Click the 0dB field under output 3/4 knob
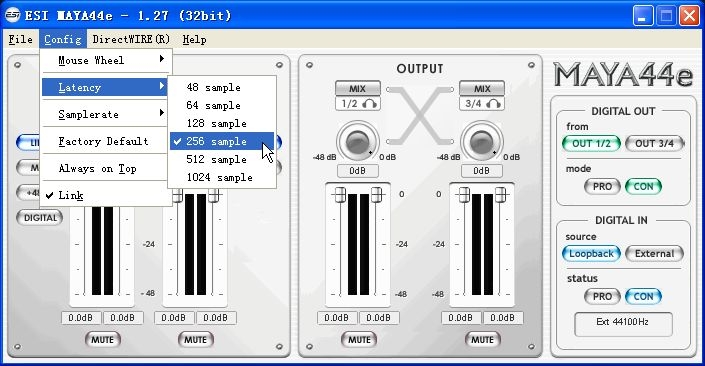This screenshot has width=705, height=366. 482,171
